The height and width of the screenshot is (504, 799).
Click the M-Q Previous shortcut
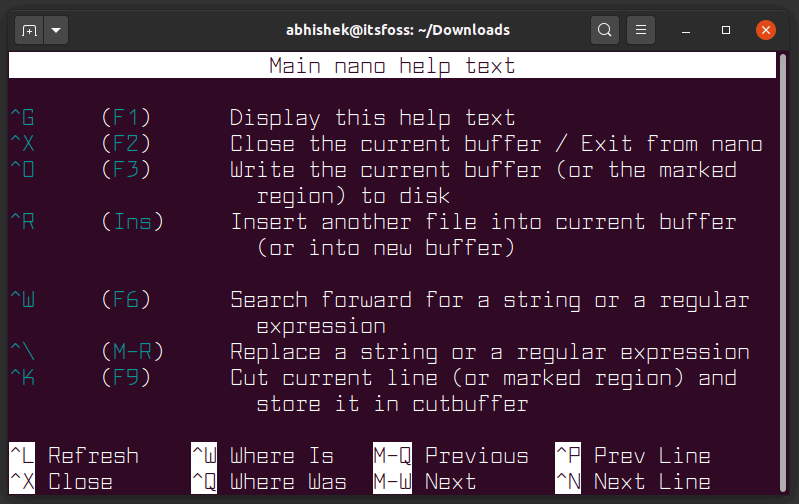coord(450,456)
